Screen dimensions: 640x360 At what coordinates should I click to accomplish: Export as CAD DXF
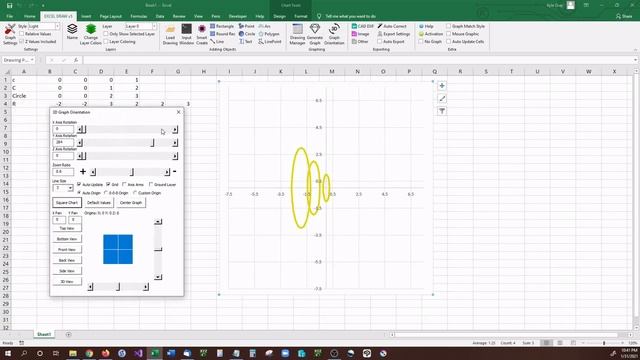coord(362,26)
